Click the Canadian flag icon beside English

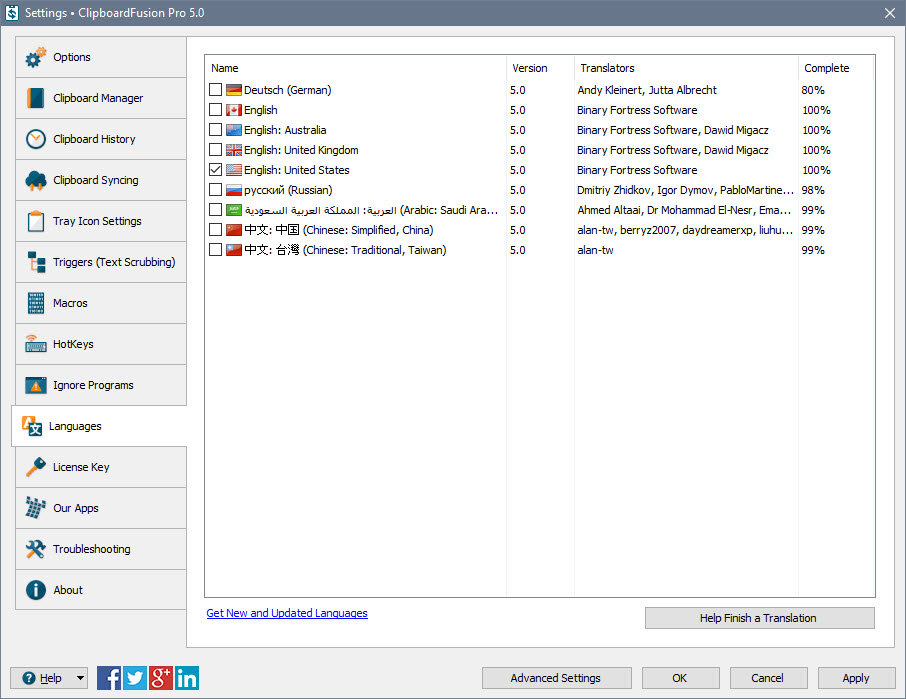coord(234,110)
